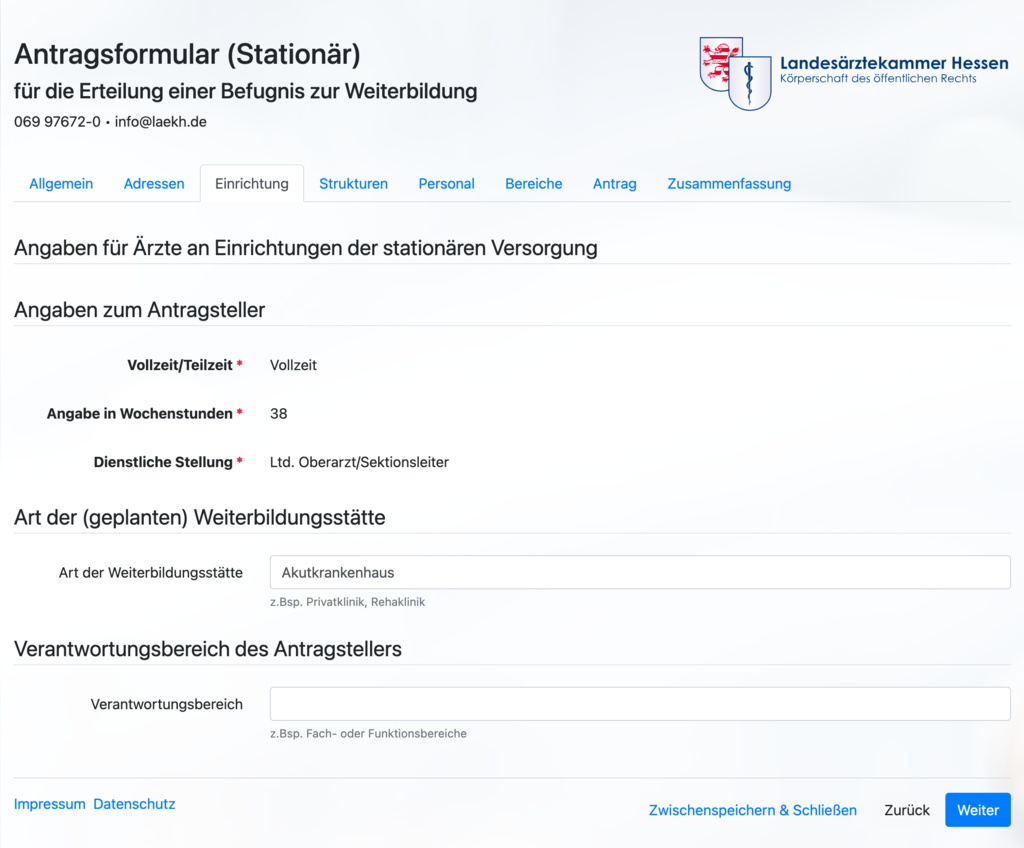The width and height of the screenshot is (1024, 848).
Task: Go back with the Zurück button
Action: pyautogui.click(x=906, y=810)
